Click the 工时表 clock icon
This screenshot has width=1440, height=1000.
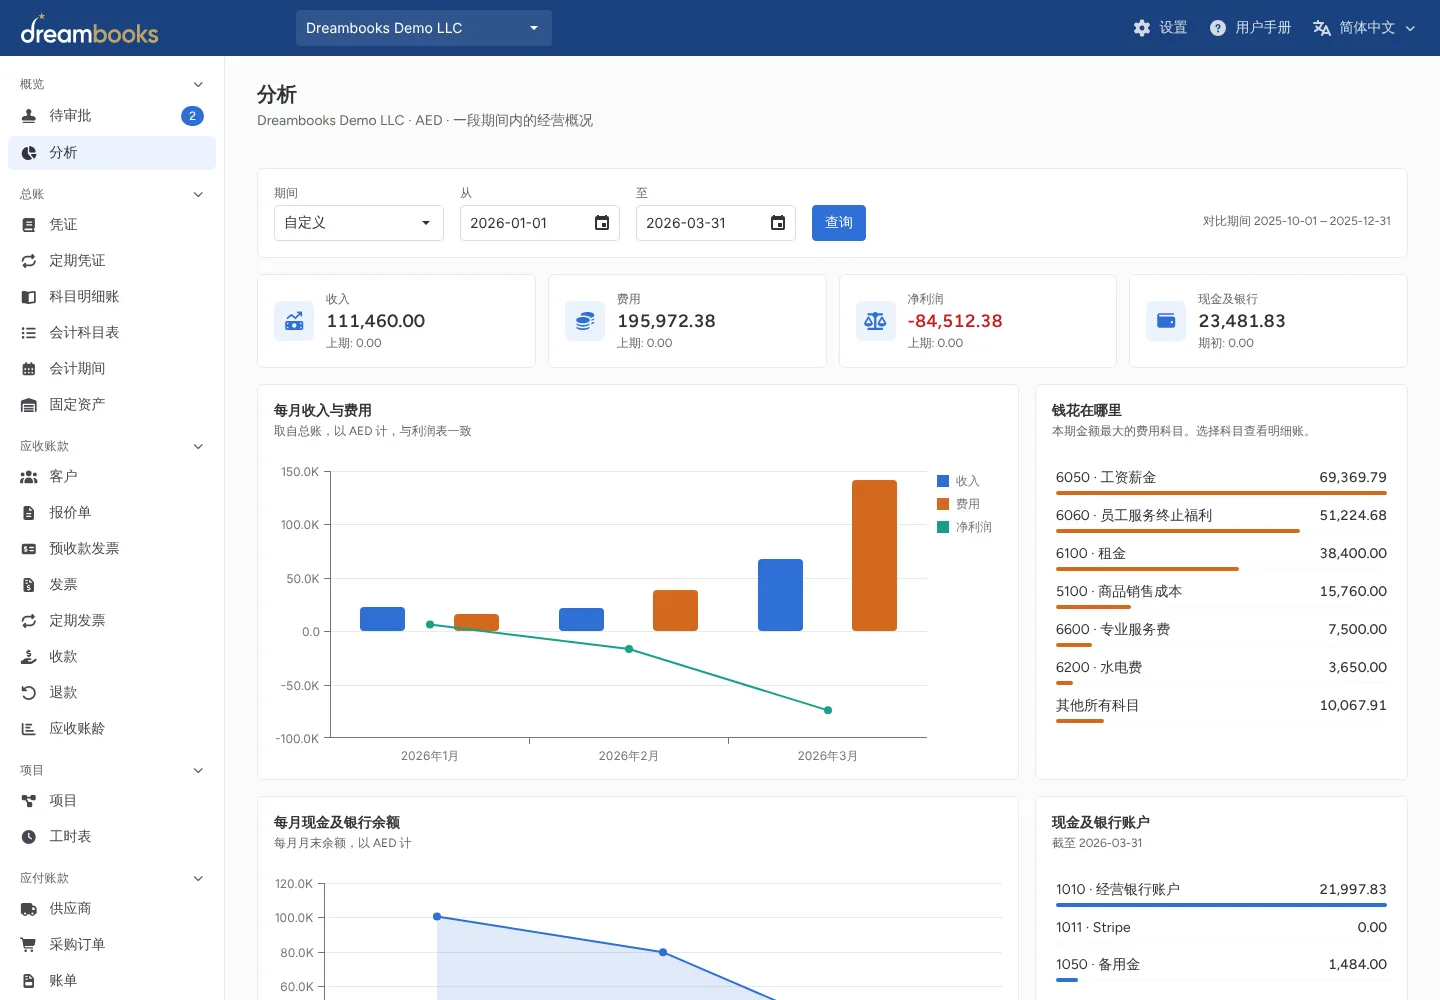(29, 837)
